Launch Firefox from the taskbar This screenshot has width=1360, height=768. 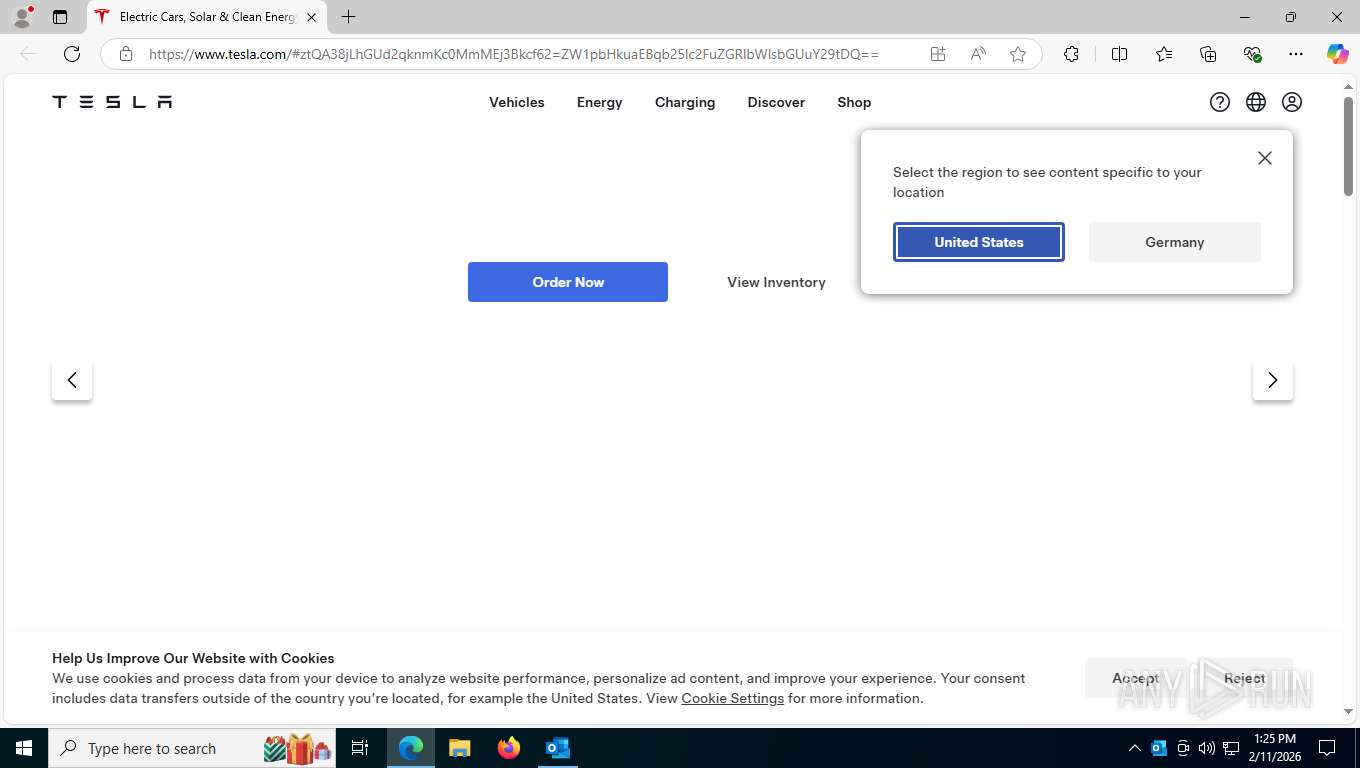[509, 748]
